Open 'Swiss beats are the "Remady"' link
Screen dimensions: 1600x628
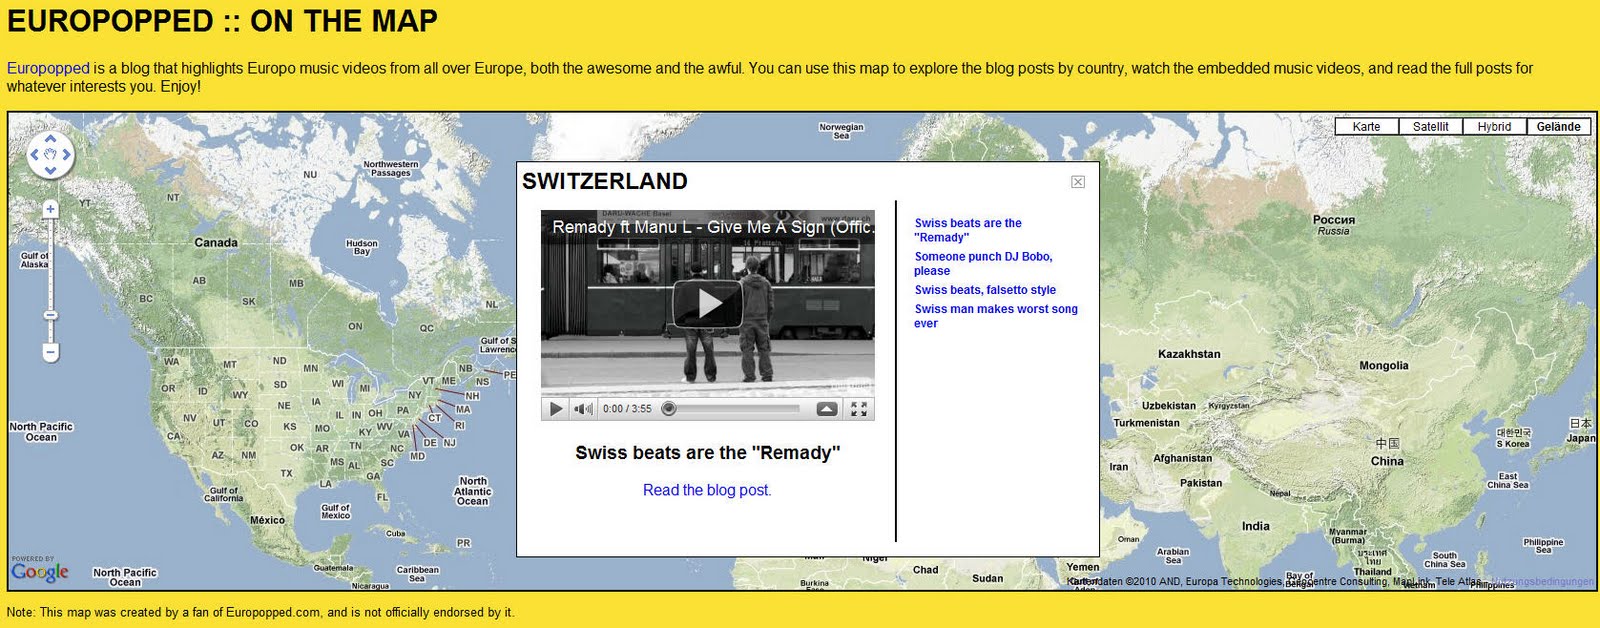pyautogui.click(x=968, y=230)
